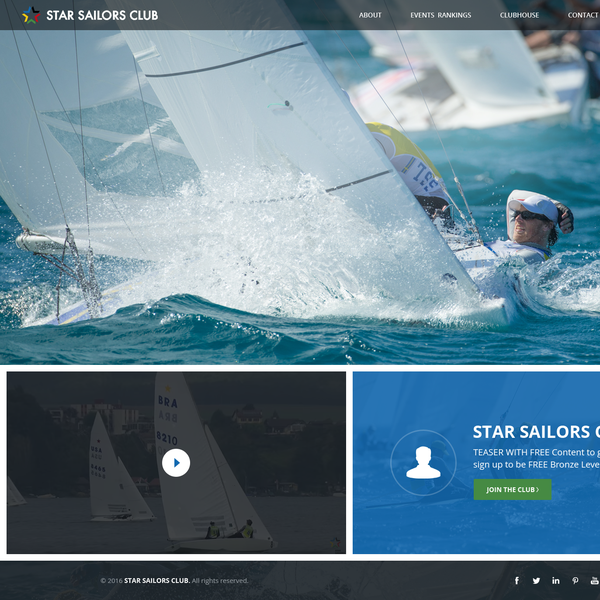Click the member profile silhouette icon
600x600 pixels.
point(423,463)
